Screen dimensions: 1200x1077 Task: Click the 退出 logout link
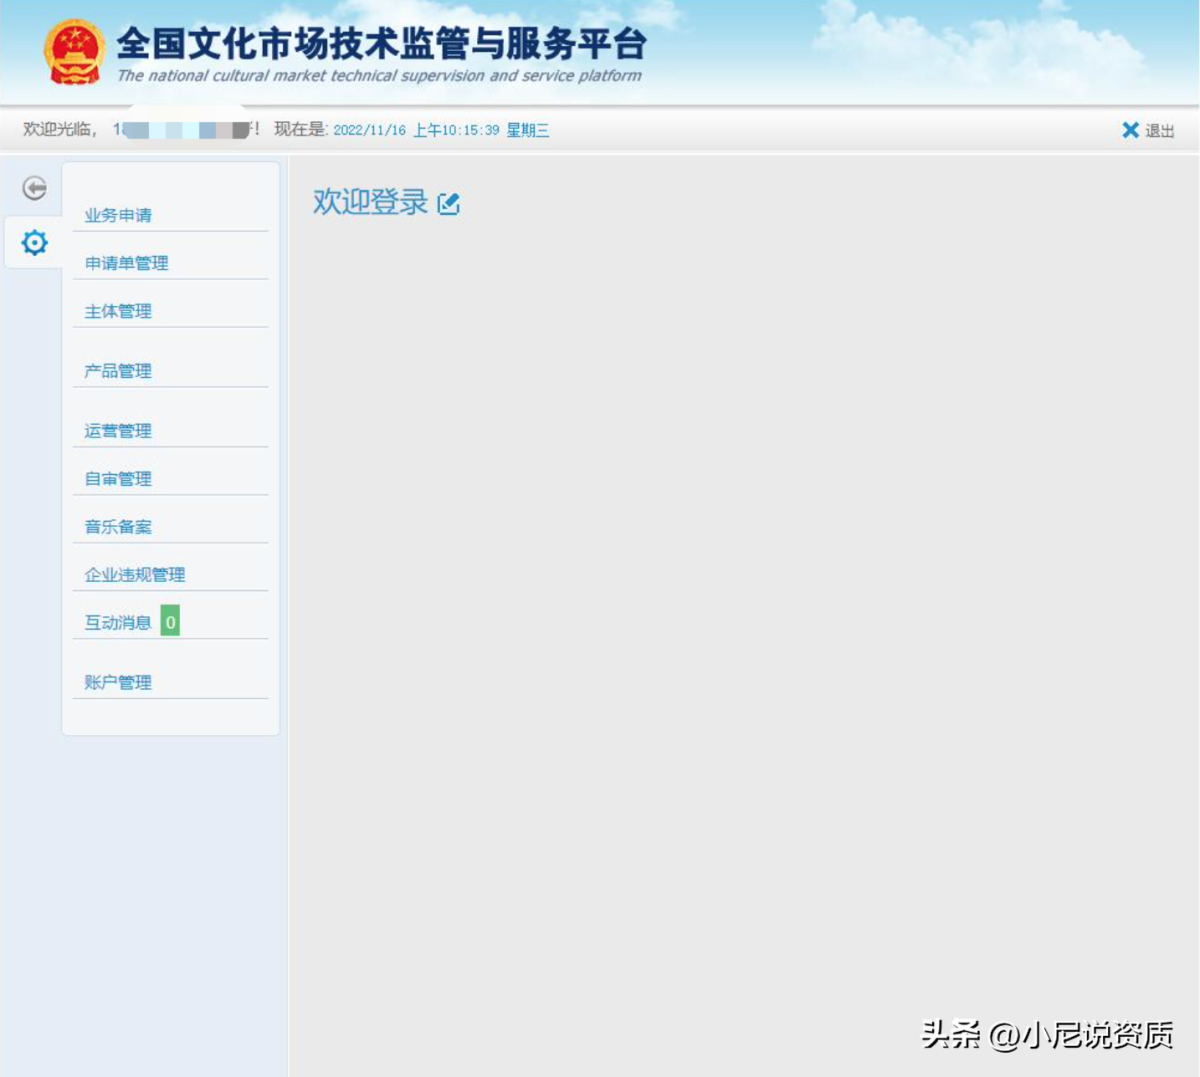pos(1160,131)
